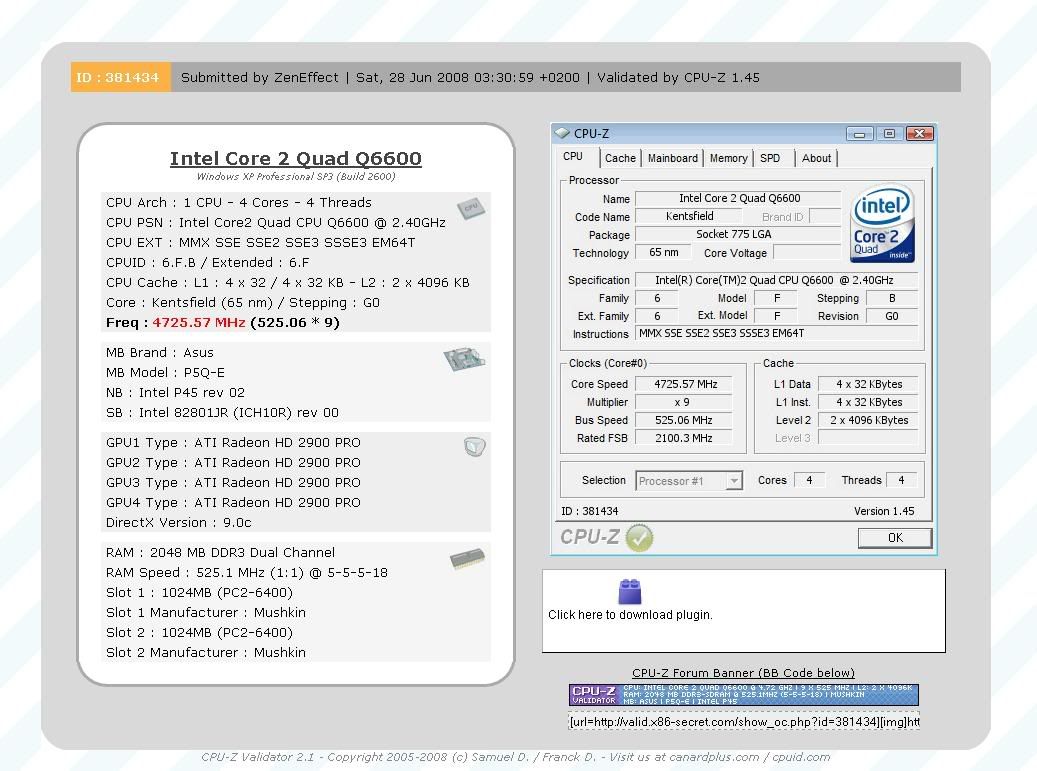The width and height of the screenshot is (1037, 771).
Task: Click the Technology field 65 nm
Action: point(663,252)
